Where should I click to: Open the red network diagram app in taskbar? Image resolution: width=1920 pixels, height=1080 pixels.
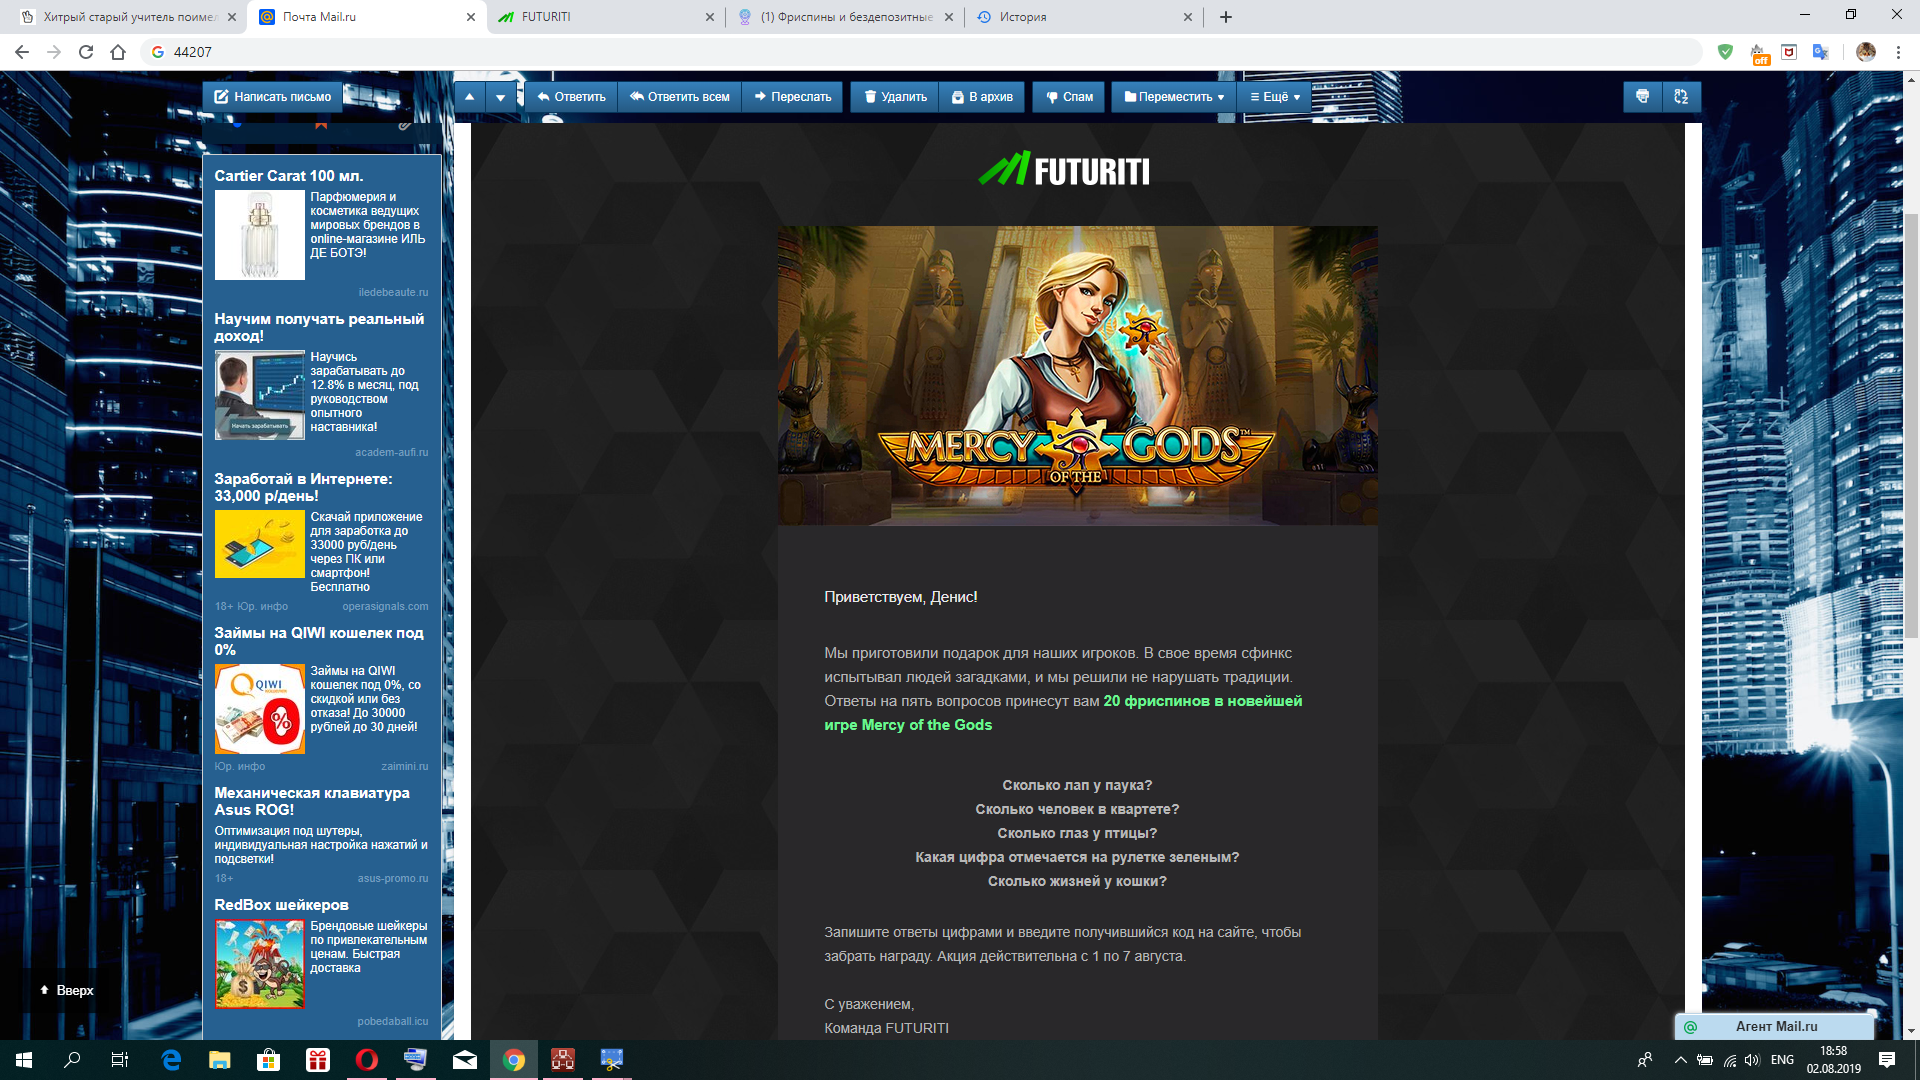click(x=563, y=1060)
